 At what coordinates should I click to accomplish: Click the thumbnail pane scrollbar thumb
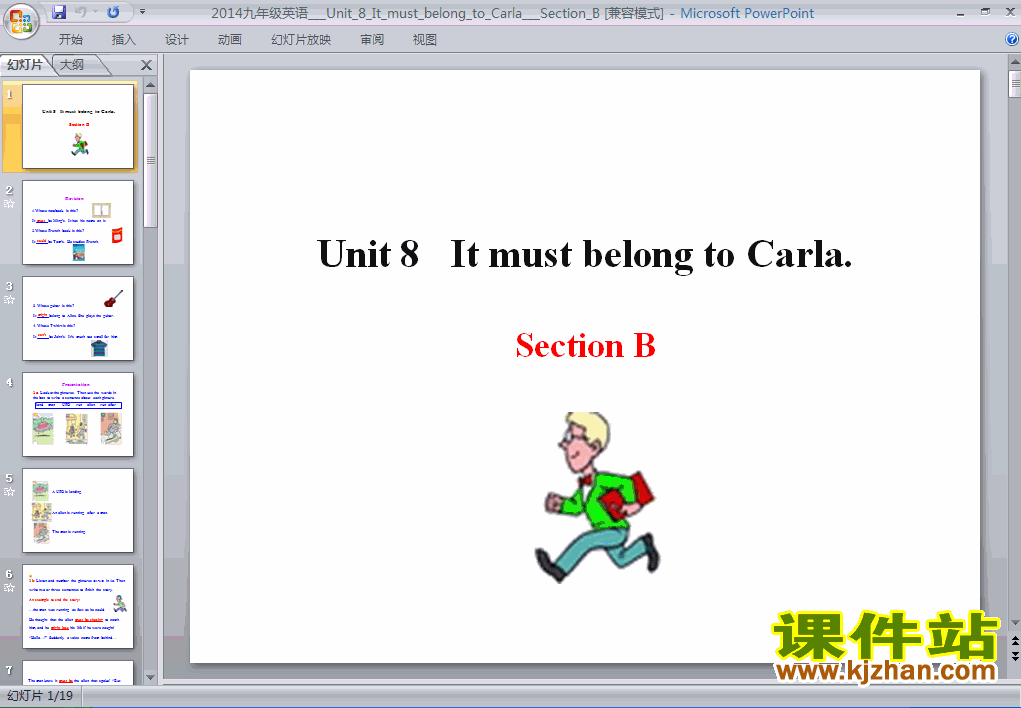[x=150, y=160]
